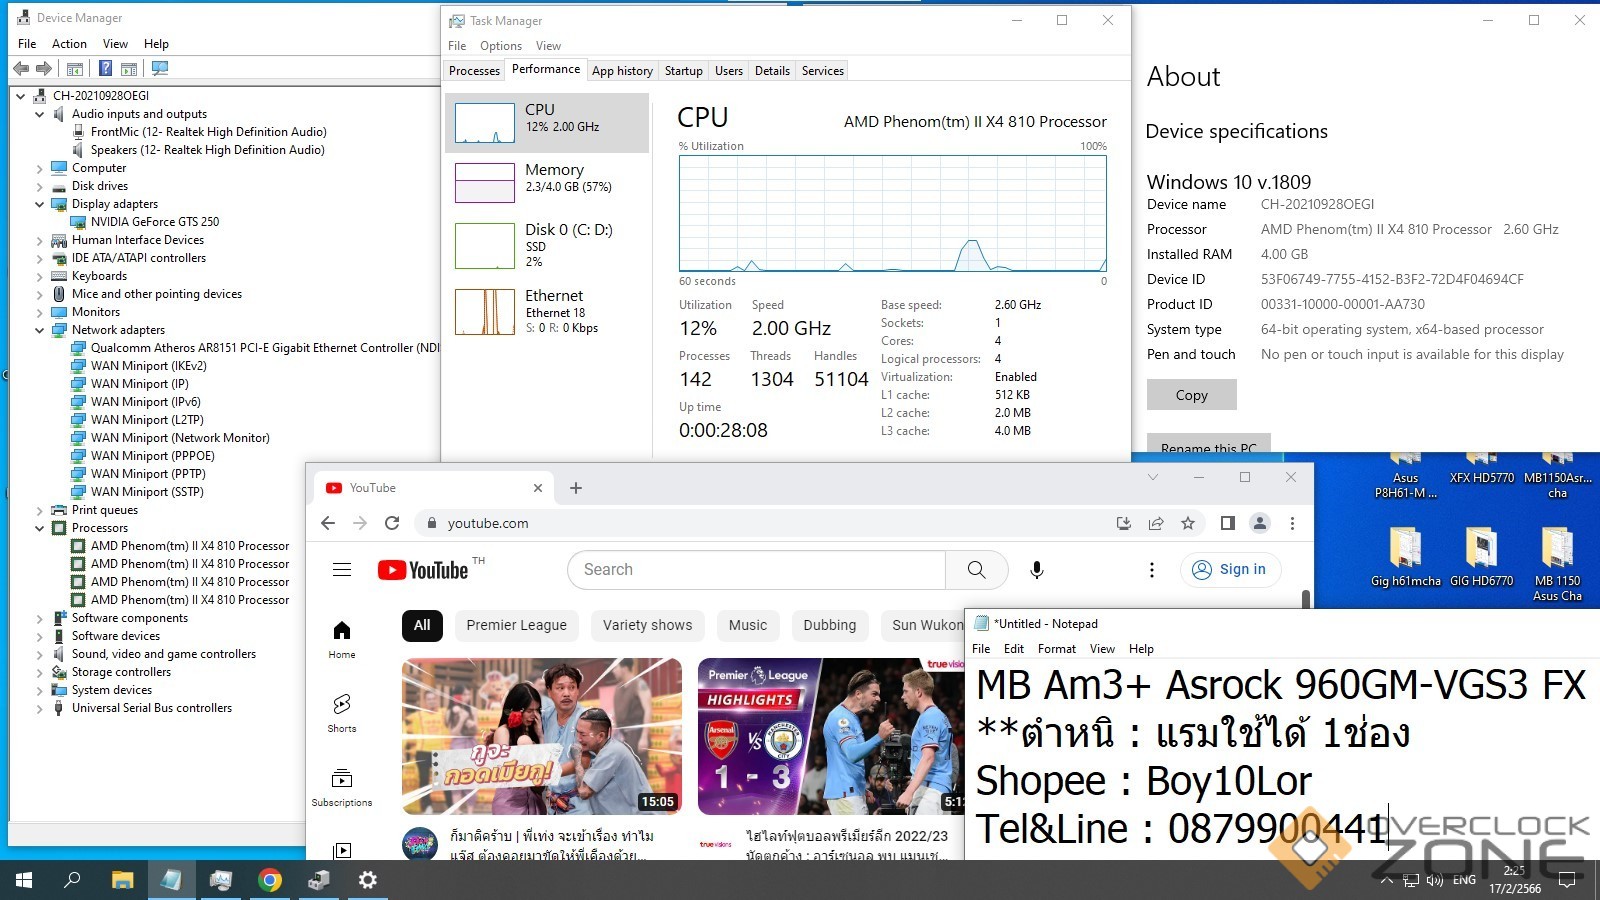
Task: Open the Notepad Format menu
Action: (x=1056, y=649)
